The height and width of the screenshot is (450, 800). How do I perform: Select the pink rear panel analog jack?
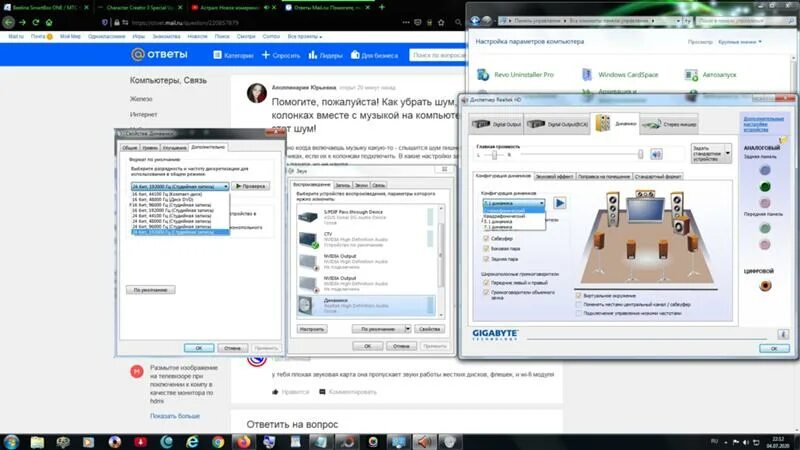(765, 203)
